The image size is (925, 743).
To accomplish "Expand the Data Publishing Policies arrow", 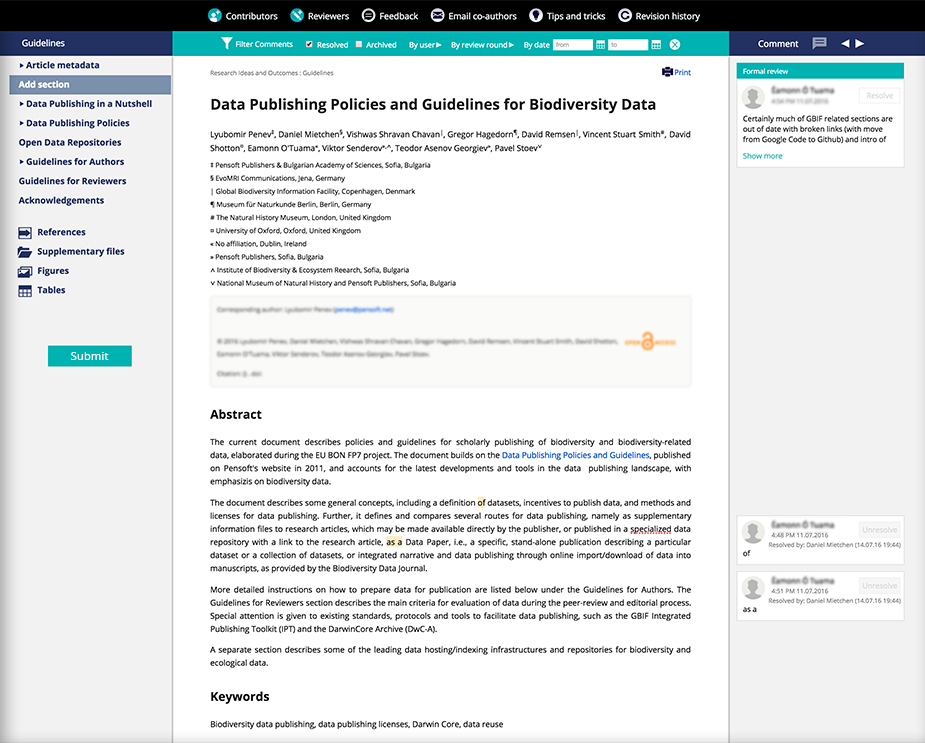I will pos(21,123).
